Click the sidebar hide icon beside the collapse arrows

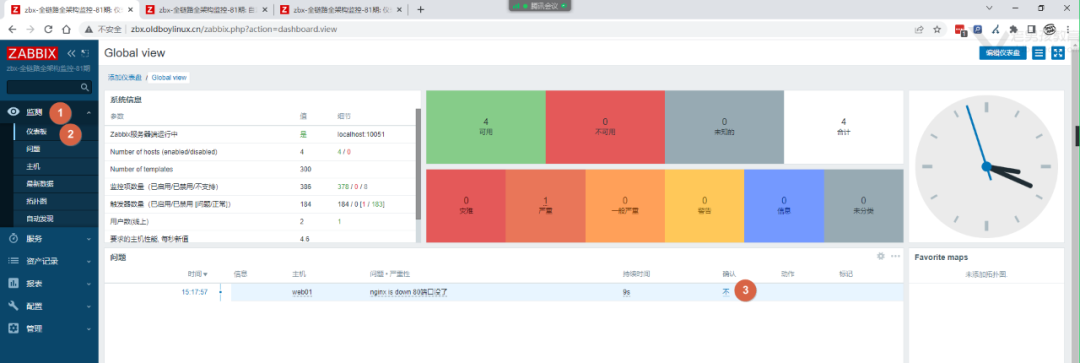tap(85, 53)
